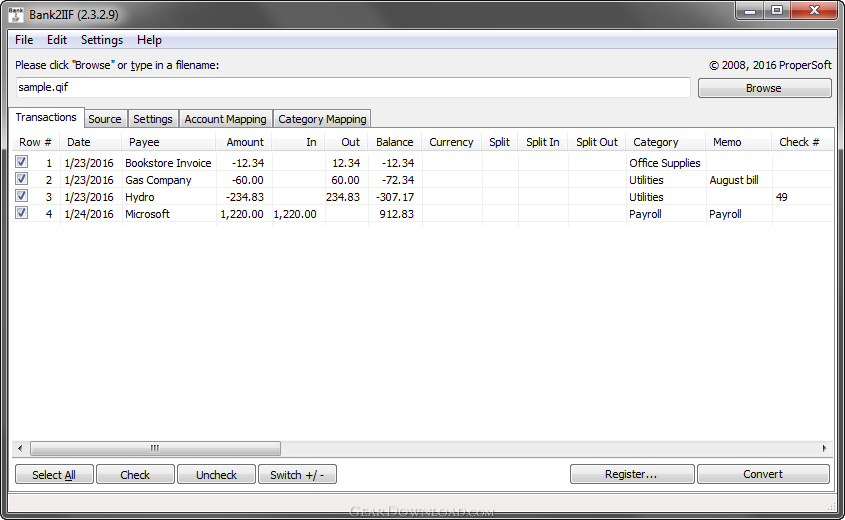845x520 pixels.
Task: Open the Help menu
Action: click(149, 40)
